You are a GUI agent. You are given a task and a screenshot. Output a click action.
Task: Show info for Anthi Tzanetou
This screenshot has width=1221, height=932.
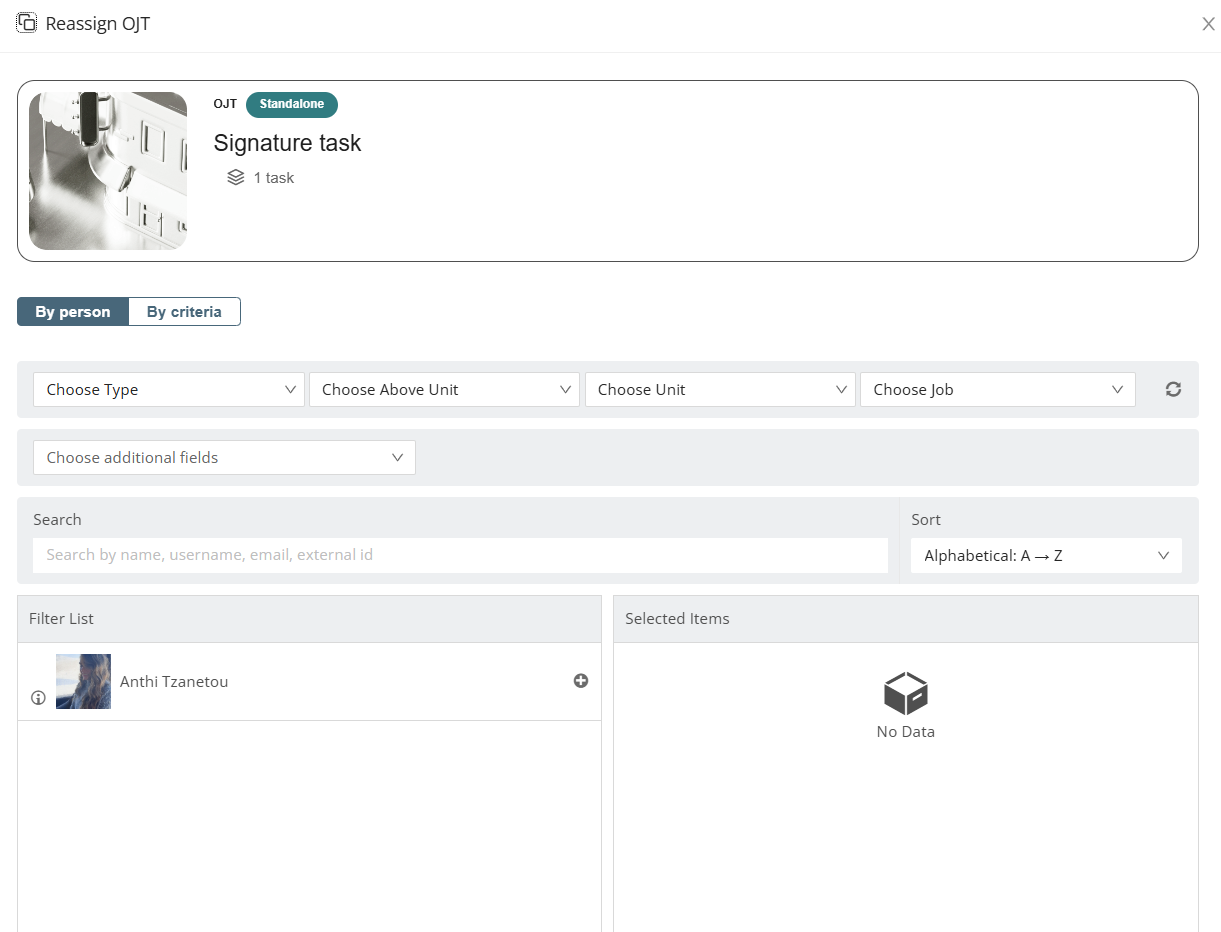(38, 698)
